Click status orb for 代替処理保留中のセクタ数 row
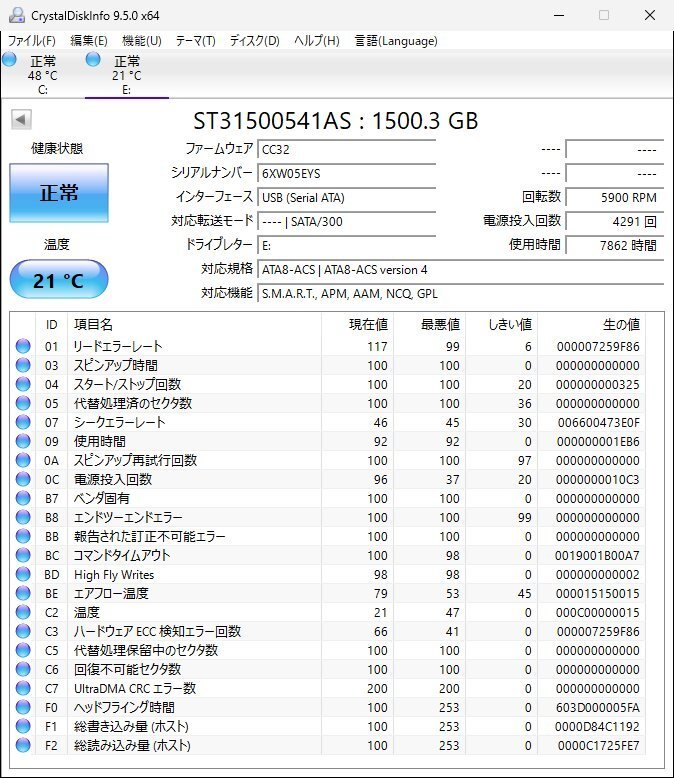 pyautogui.click(x=23, y=650)
